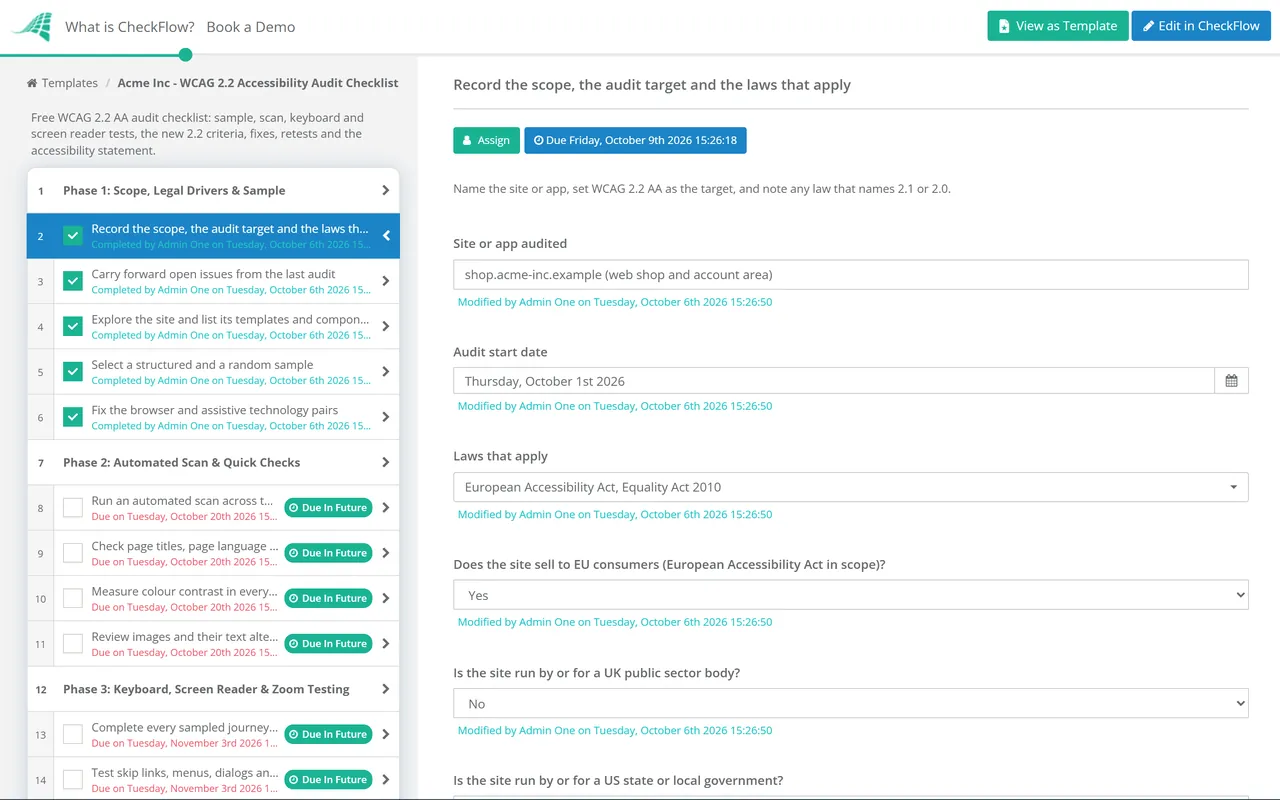Click the Test skip links, menus, dialogs task title
1280x800 pixels.
pos(184,773)
